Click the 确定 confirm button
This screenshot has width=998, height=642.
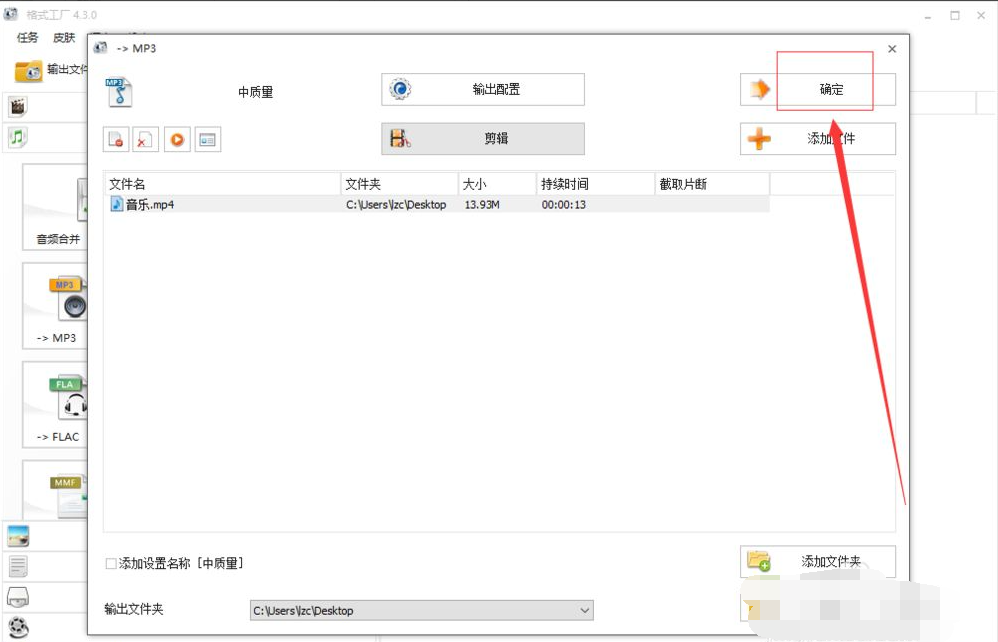click(818, 89)
